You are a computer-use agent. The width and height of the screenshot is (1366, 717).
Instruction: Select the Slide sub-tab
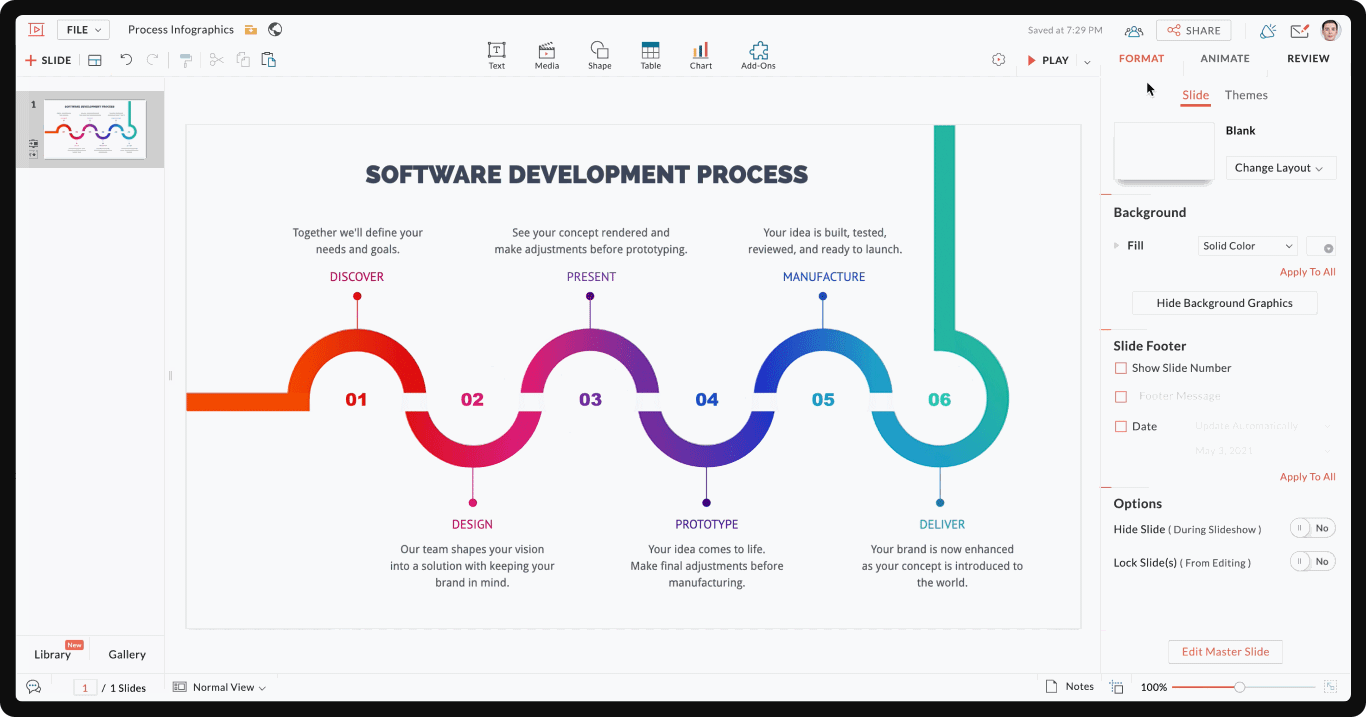tap(1195, 95)
